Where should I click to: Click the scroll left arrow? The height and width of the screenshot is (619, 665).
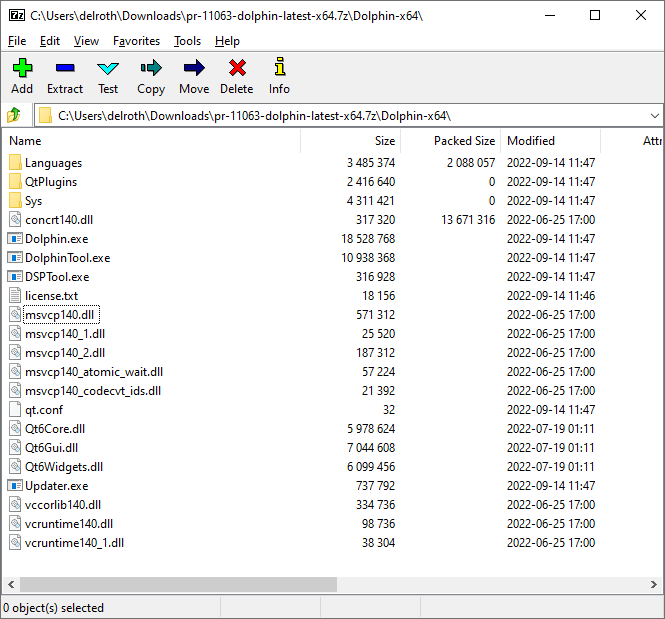11,584
